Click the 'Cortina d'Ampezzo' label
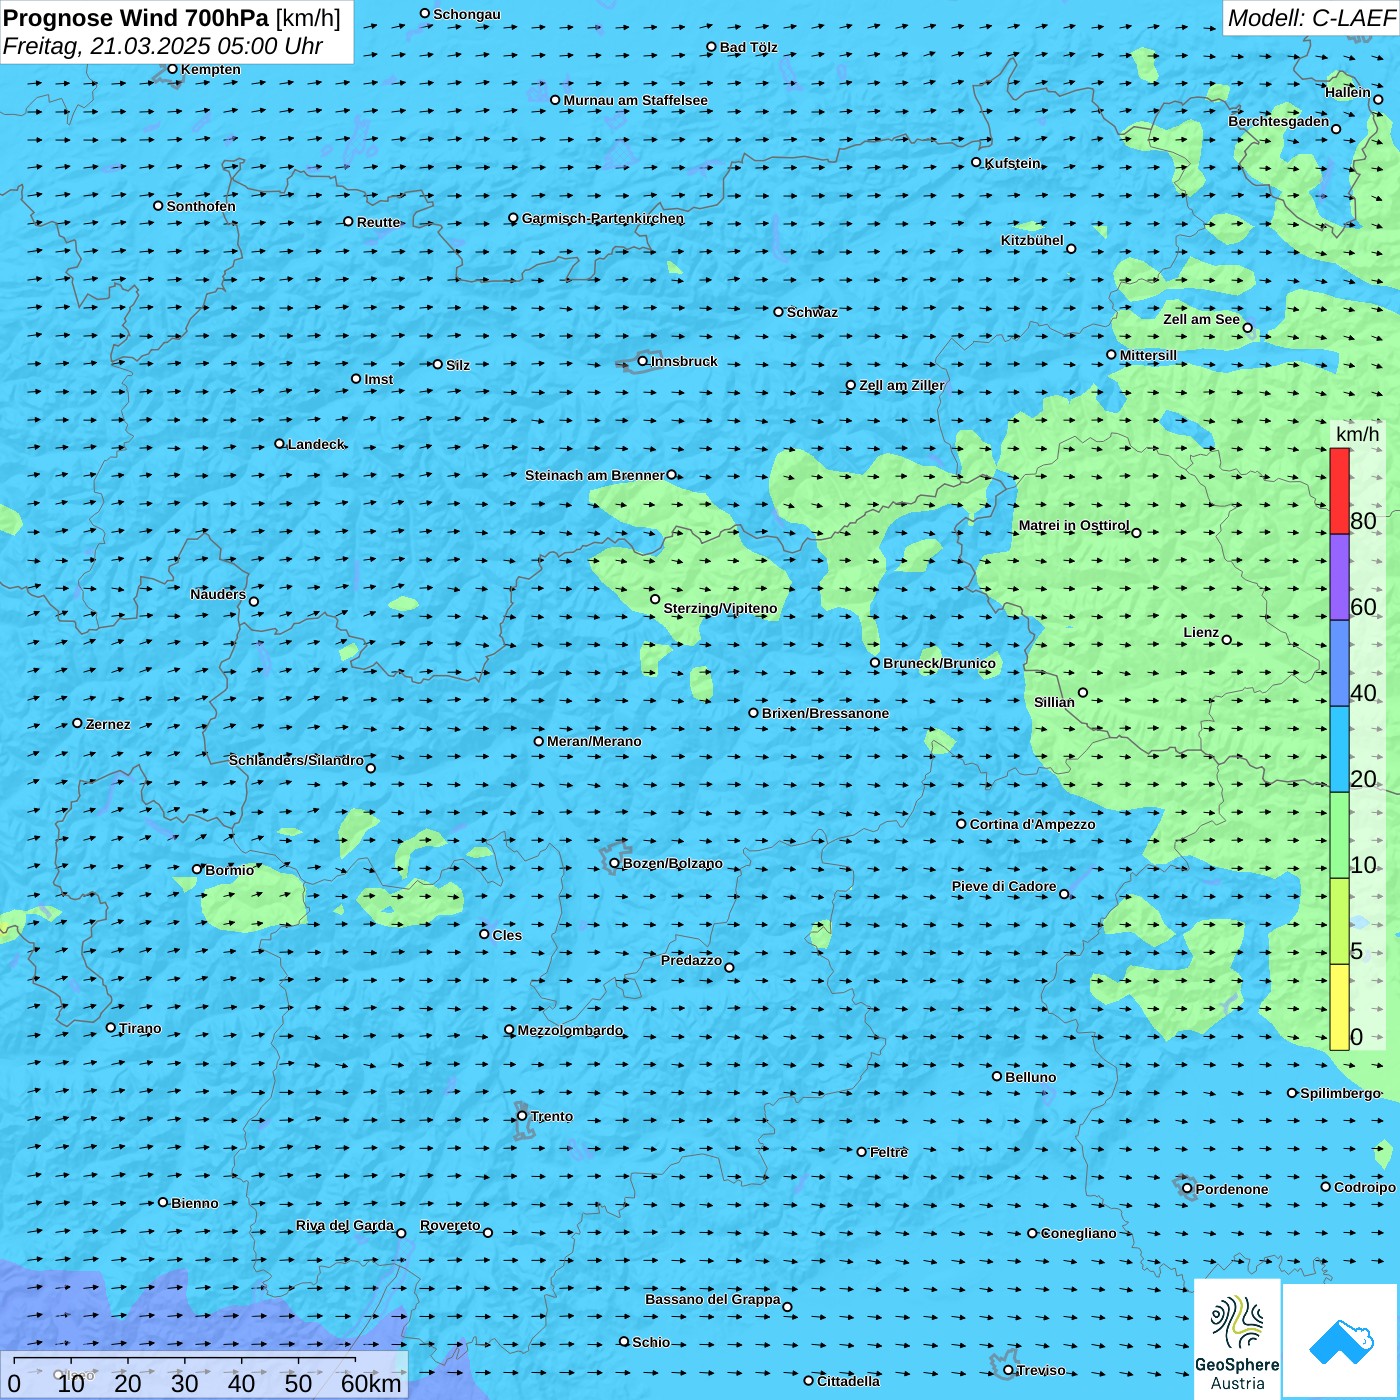This screenshot has width=1400, height=1400. (1032, 824)
